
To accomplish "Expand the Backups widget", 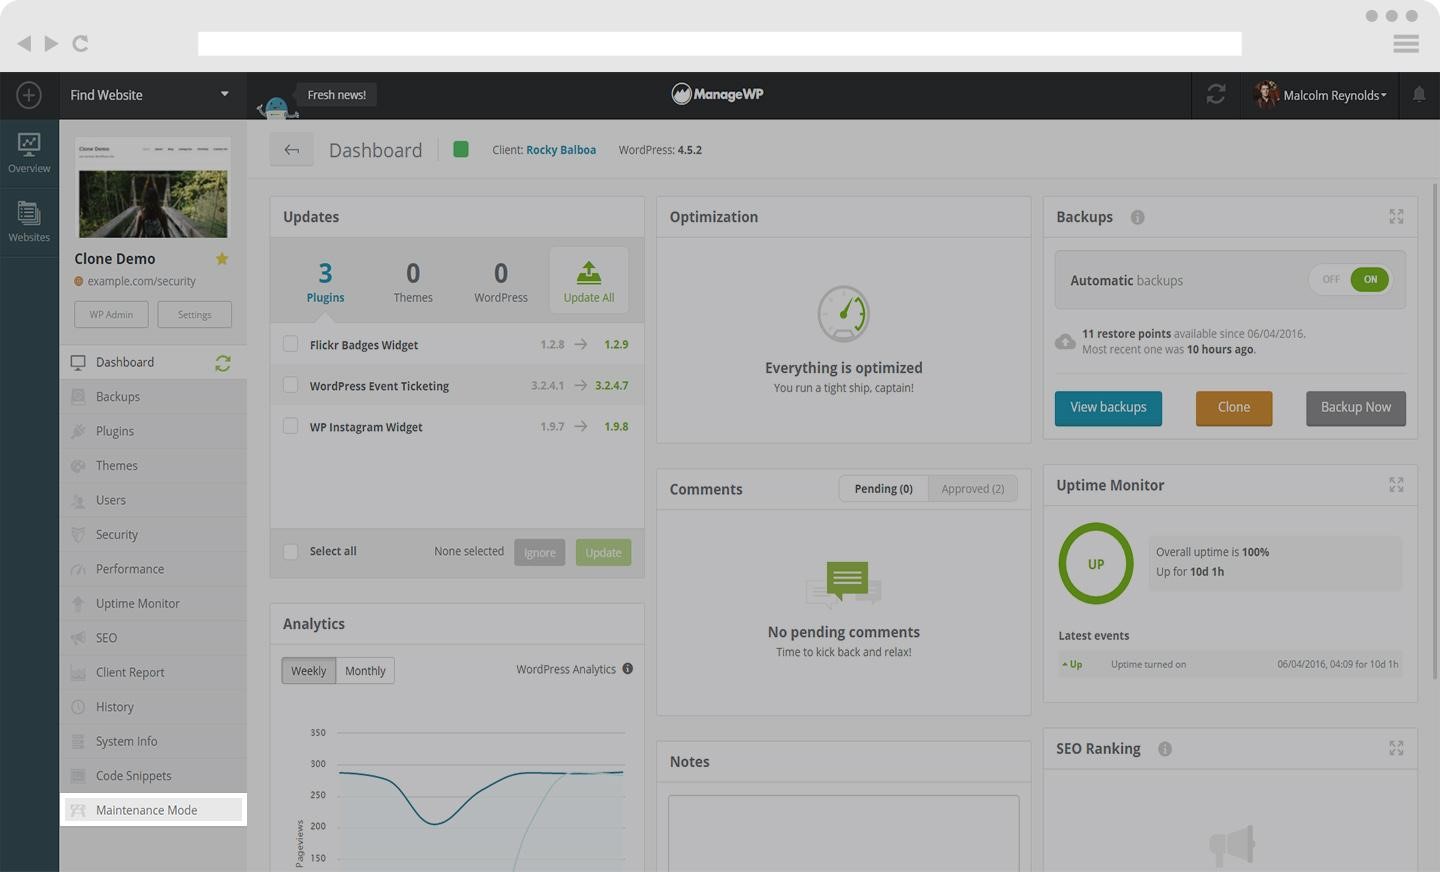I will coord(1396,217).
